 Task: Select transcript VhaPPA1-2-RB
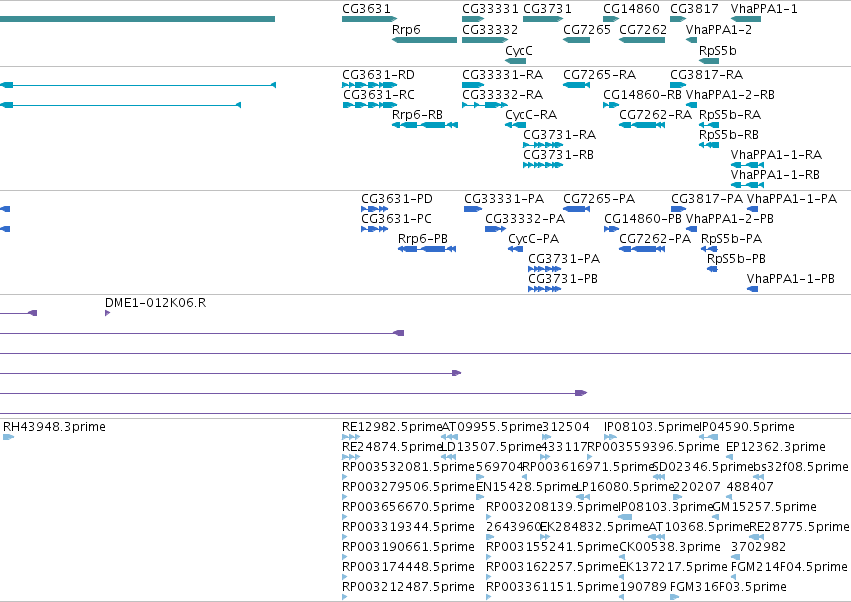(x=730, y=94)
